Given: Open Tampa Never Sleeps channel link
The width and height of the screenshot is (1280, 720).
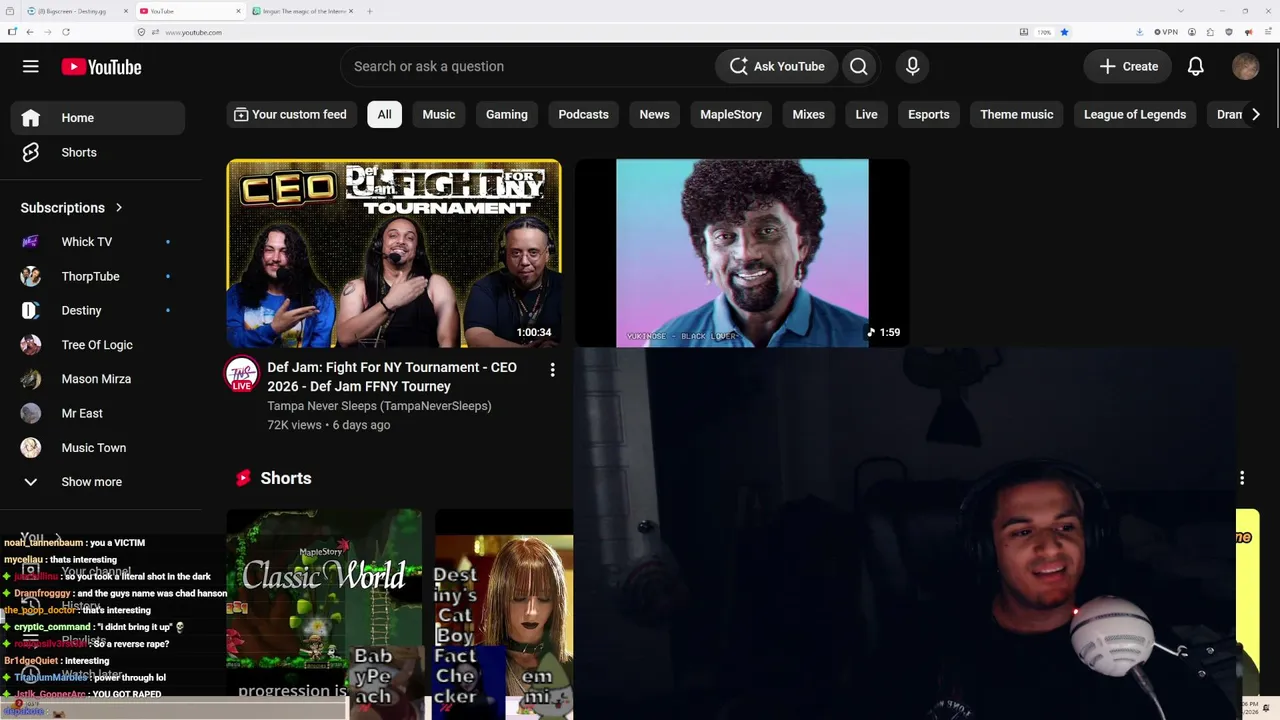Looking at the screenshot, I should (379, 406).
